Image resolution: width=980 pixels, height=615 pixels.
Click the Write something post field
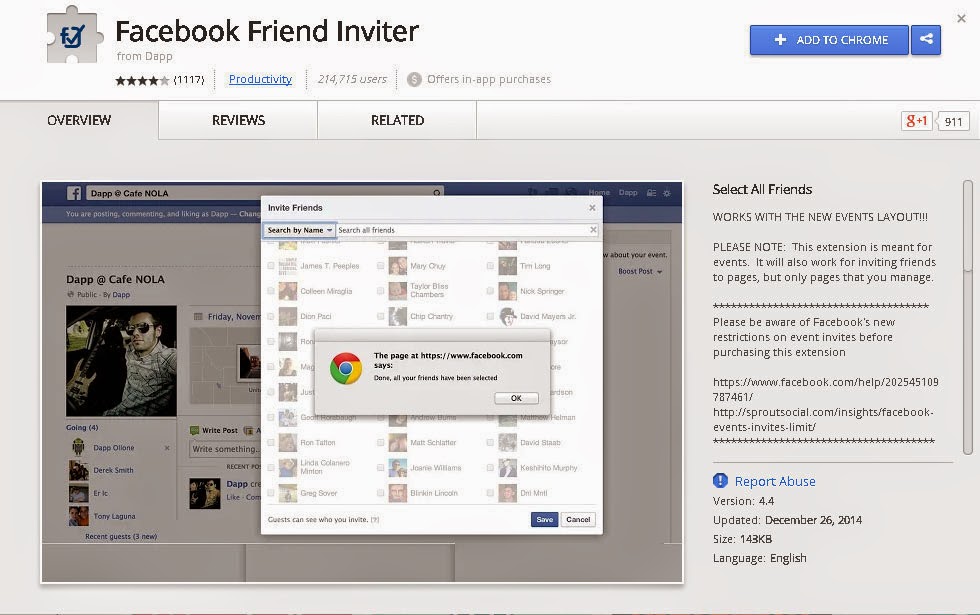coord(225,449)
